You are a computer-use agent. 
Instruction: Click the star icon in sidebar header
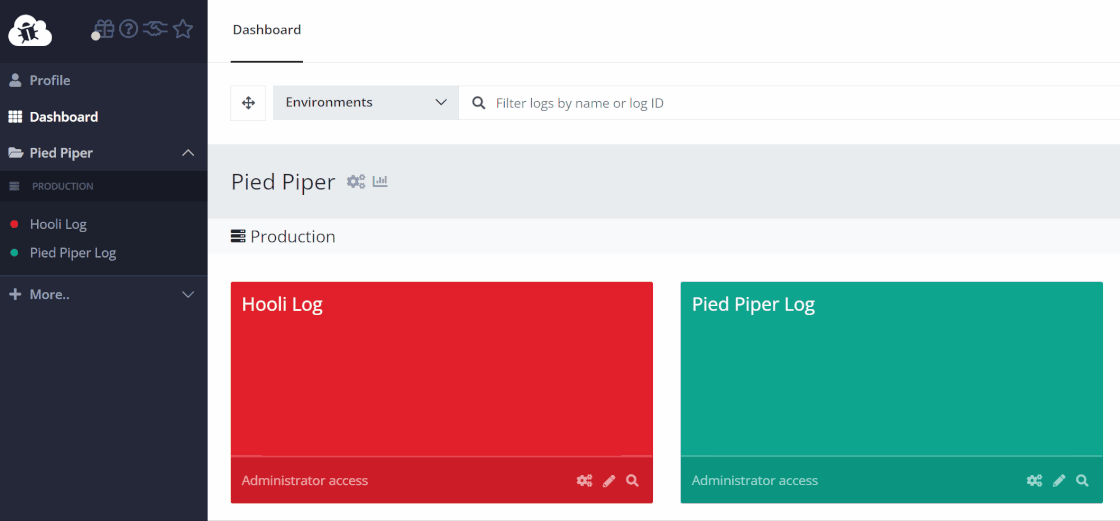click(x=183, y=29)
